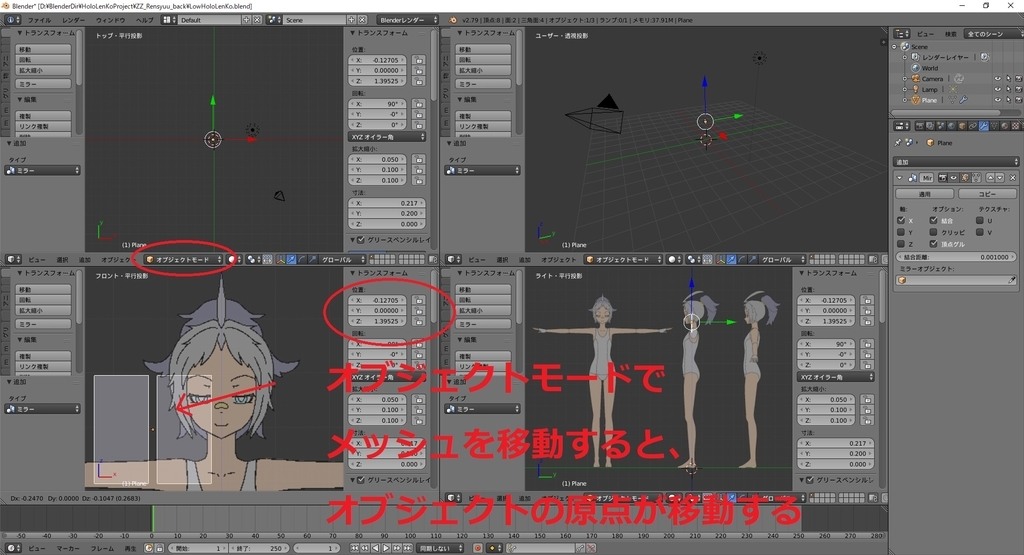The image size is (1024, 555).
Task: Enable the クリッピング clipping checkbox
Action: click(x=933, y=232)
